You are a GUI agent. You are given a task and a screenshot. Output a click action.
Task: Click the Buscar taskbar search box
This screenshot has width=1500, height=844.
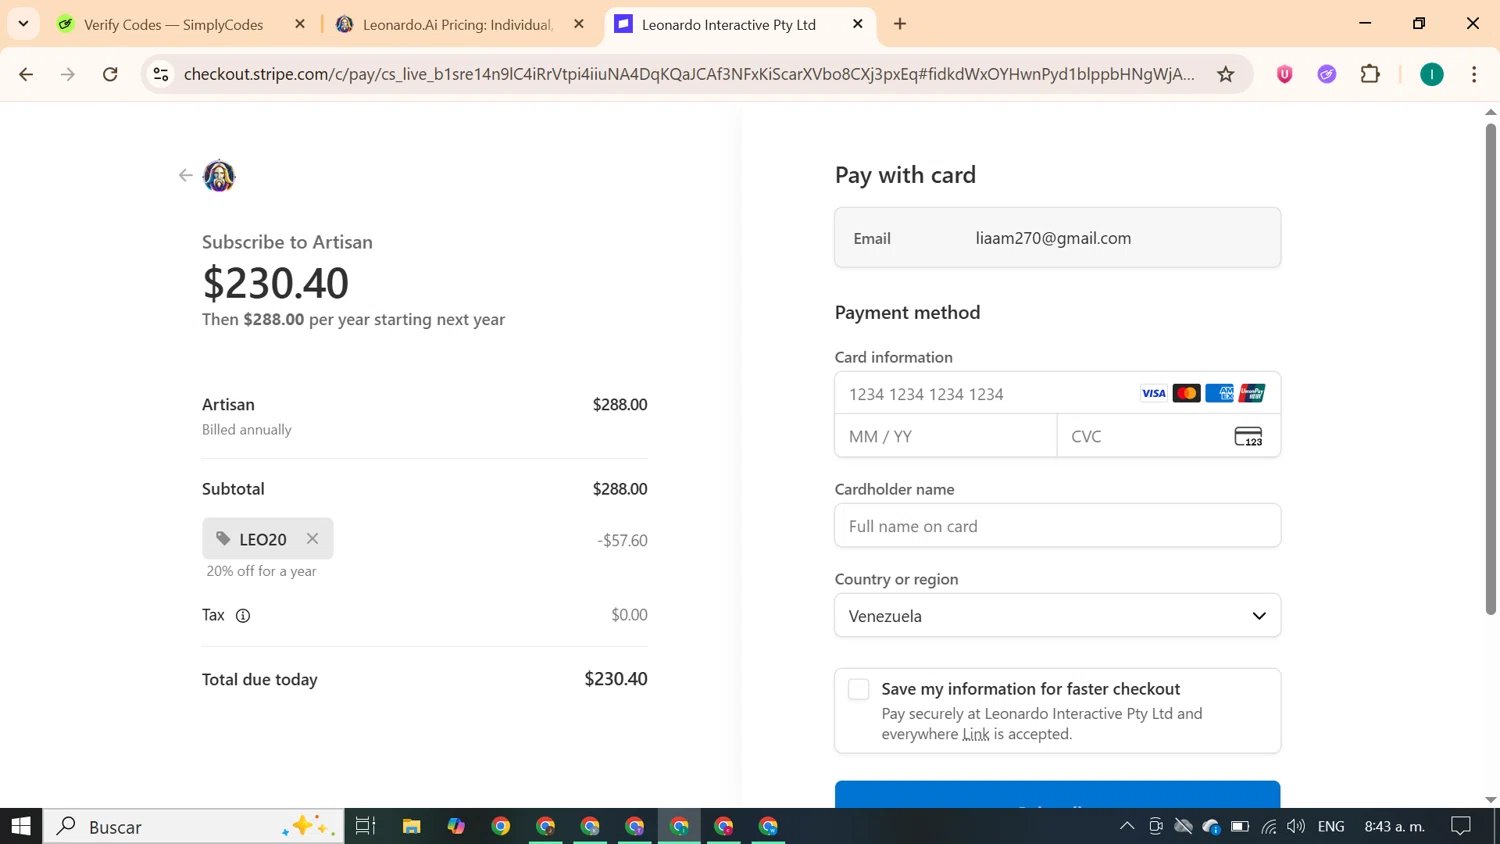(x=194, y=826)
